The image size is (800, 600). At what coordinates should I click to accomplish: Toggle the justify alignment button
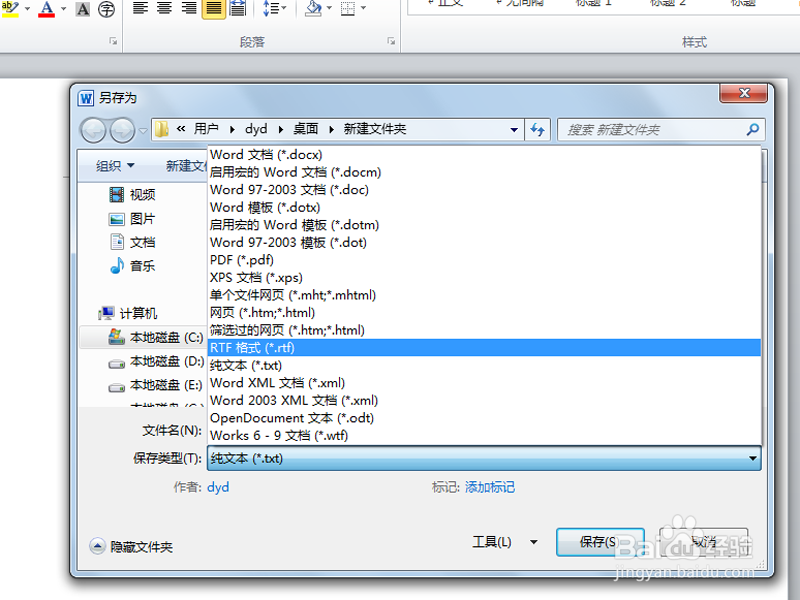[x=213, y=9]
